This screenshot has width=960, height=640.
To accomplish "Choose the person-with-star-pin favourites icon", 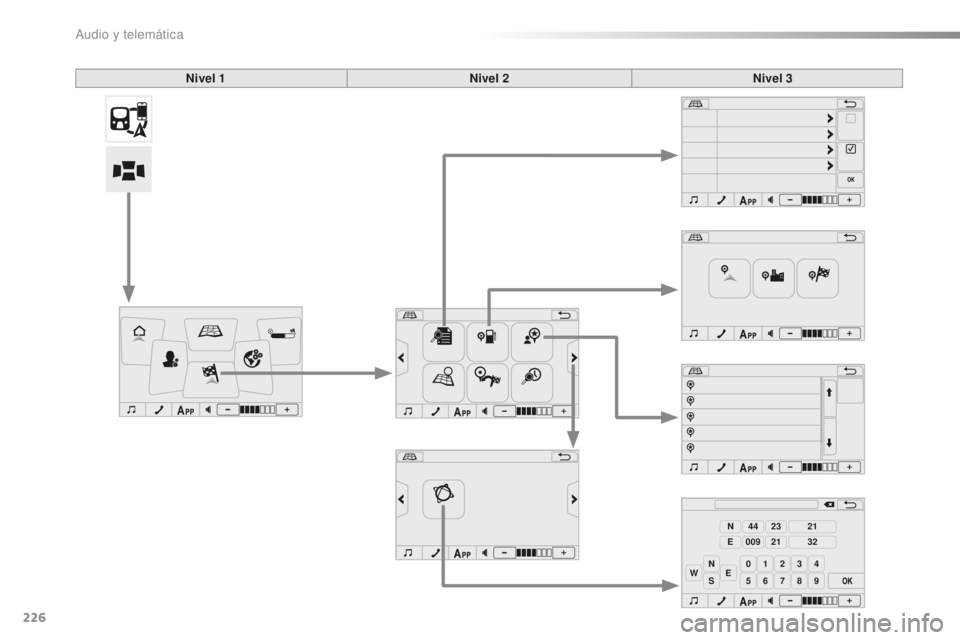I will pyautogui.click(x=531, y=336).
